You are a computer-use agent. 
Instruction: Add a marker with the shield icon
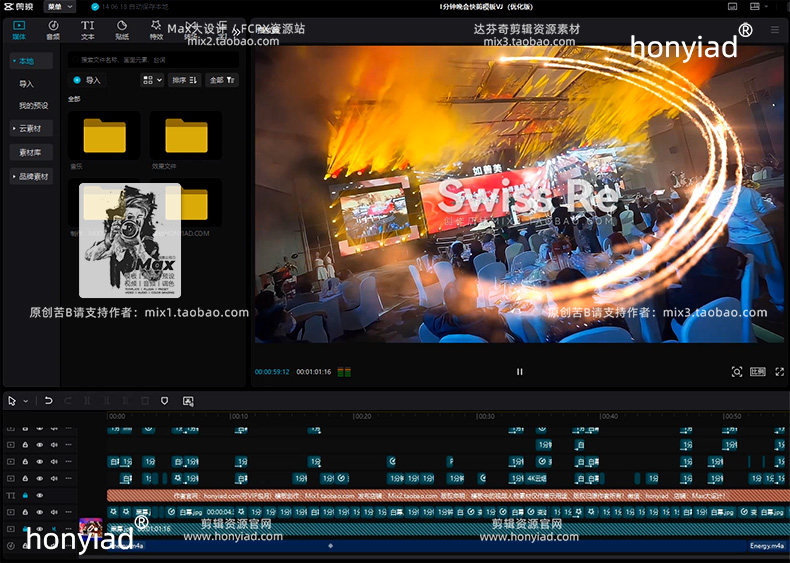point(164,401)
